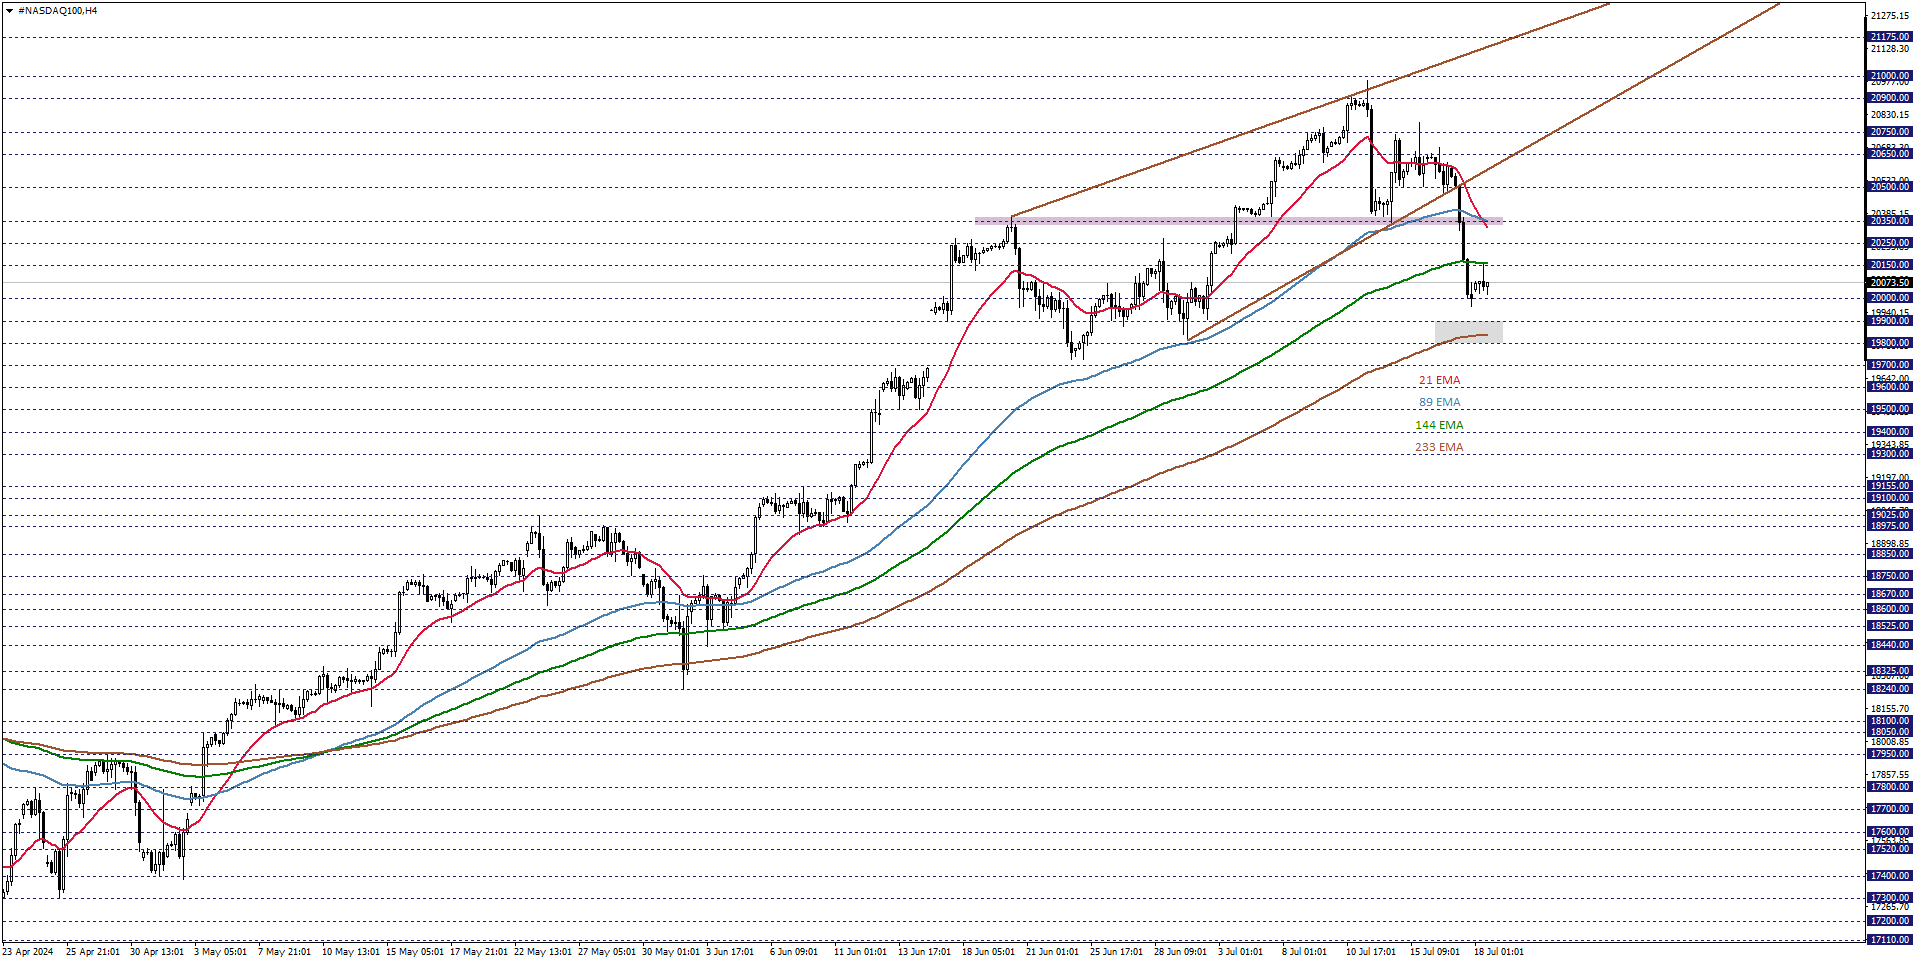The height and width of the screenshot is (963, 1916).
Task: Click the 23 Apr 2024 date label
Action: (28, 952)
